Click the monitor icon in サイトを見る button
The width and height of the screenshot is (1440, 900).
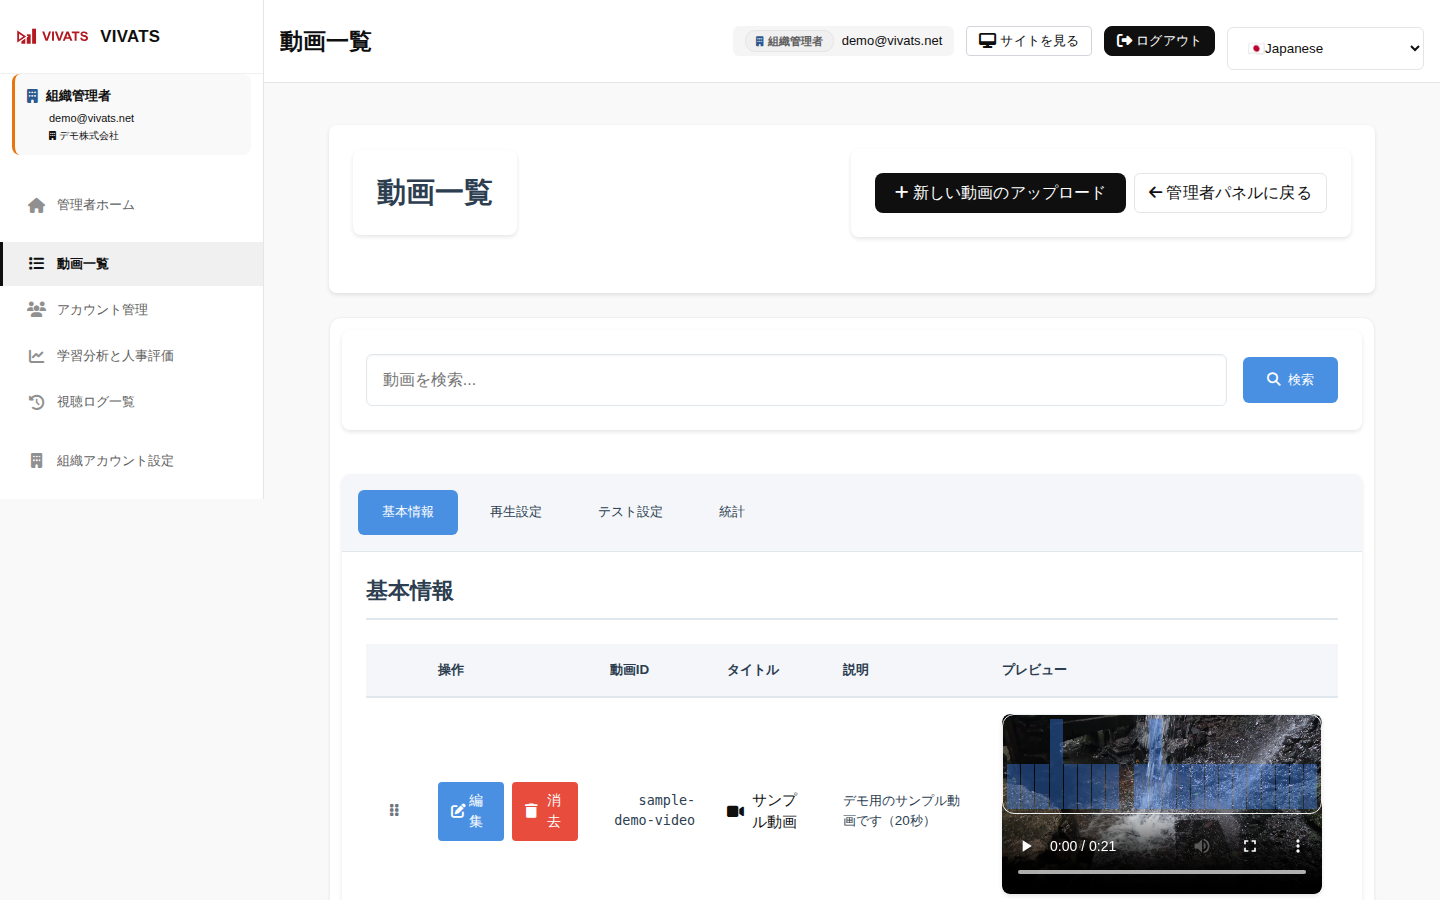pyautogui.click(x=987, y=41)
